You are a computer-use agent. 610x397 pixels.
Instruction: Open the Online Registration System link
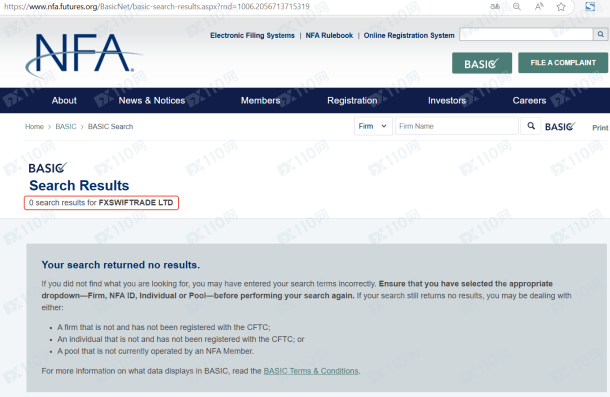point(409,35)
